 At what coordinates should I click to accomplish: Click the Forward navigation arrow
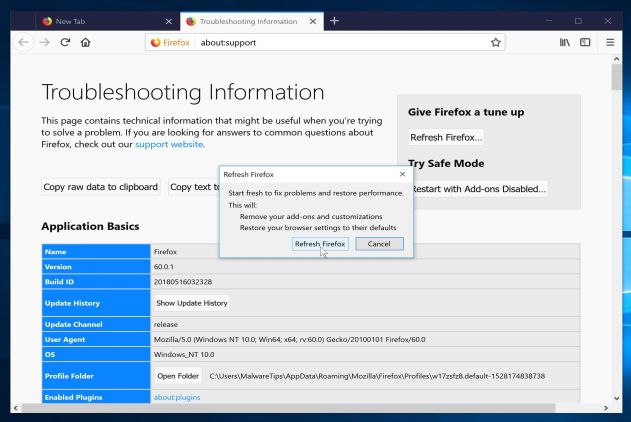[x=45, y=42]
